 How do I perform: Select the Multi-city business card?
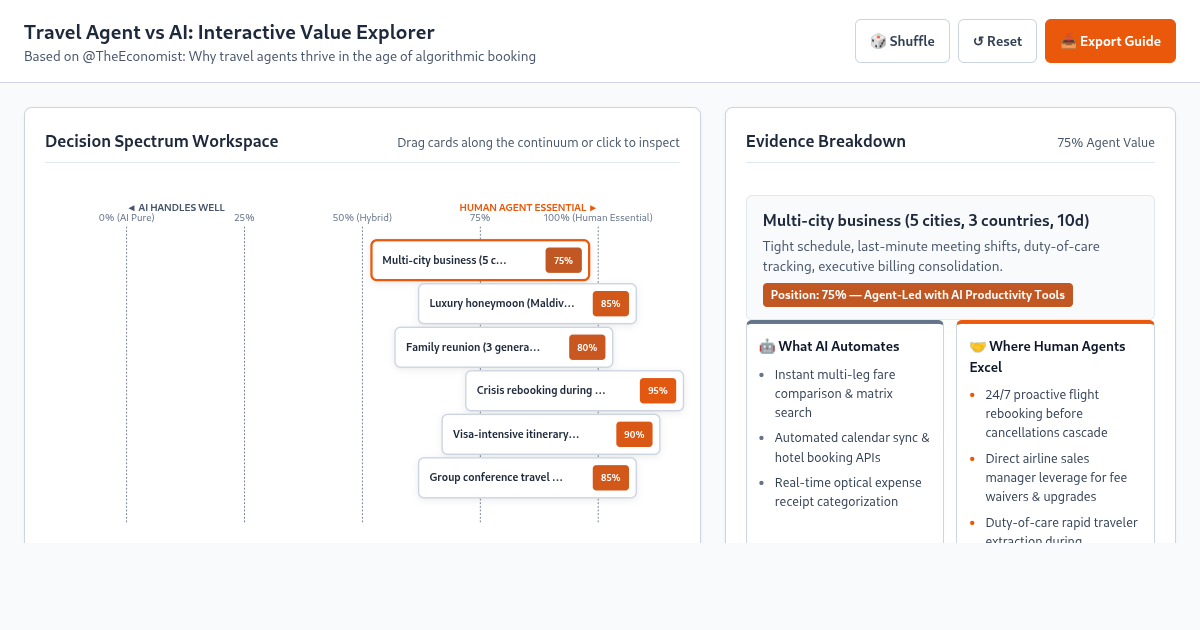coord(480,260)
